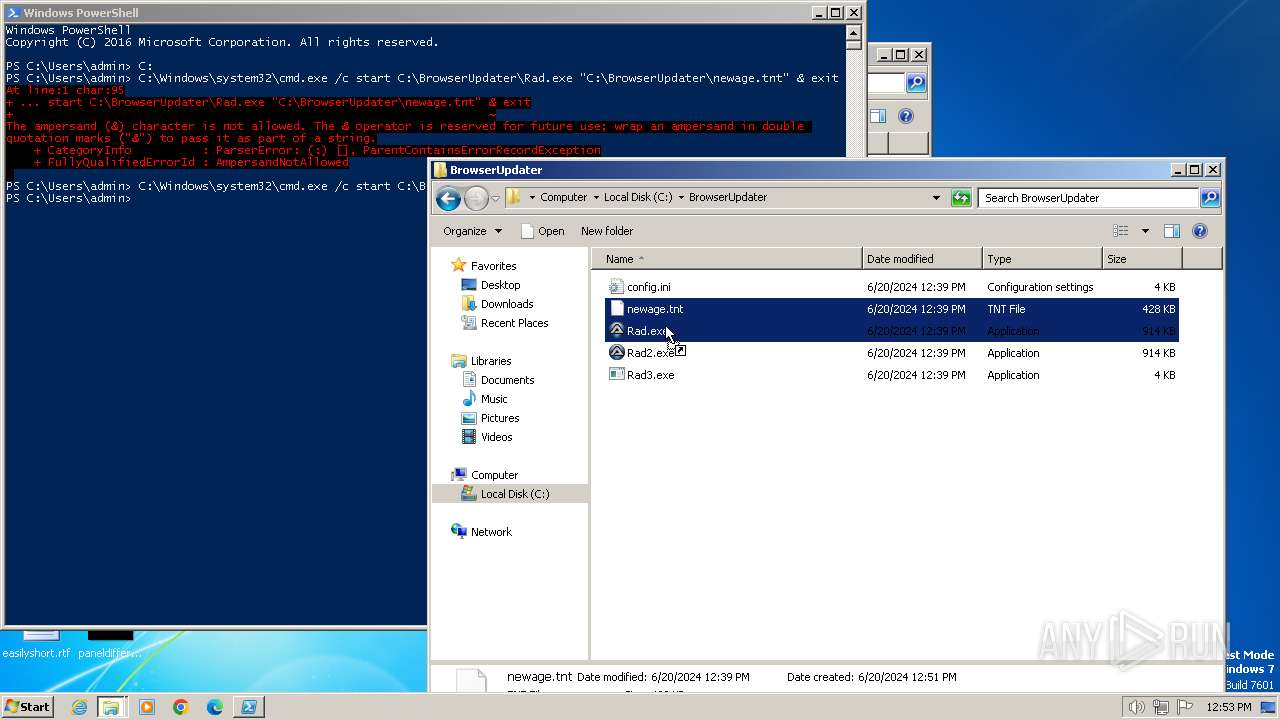Open Windows Explorer taskbar icon
1280x720 pixels.
pos(111,707)
